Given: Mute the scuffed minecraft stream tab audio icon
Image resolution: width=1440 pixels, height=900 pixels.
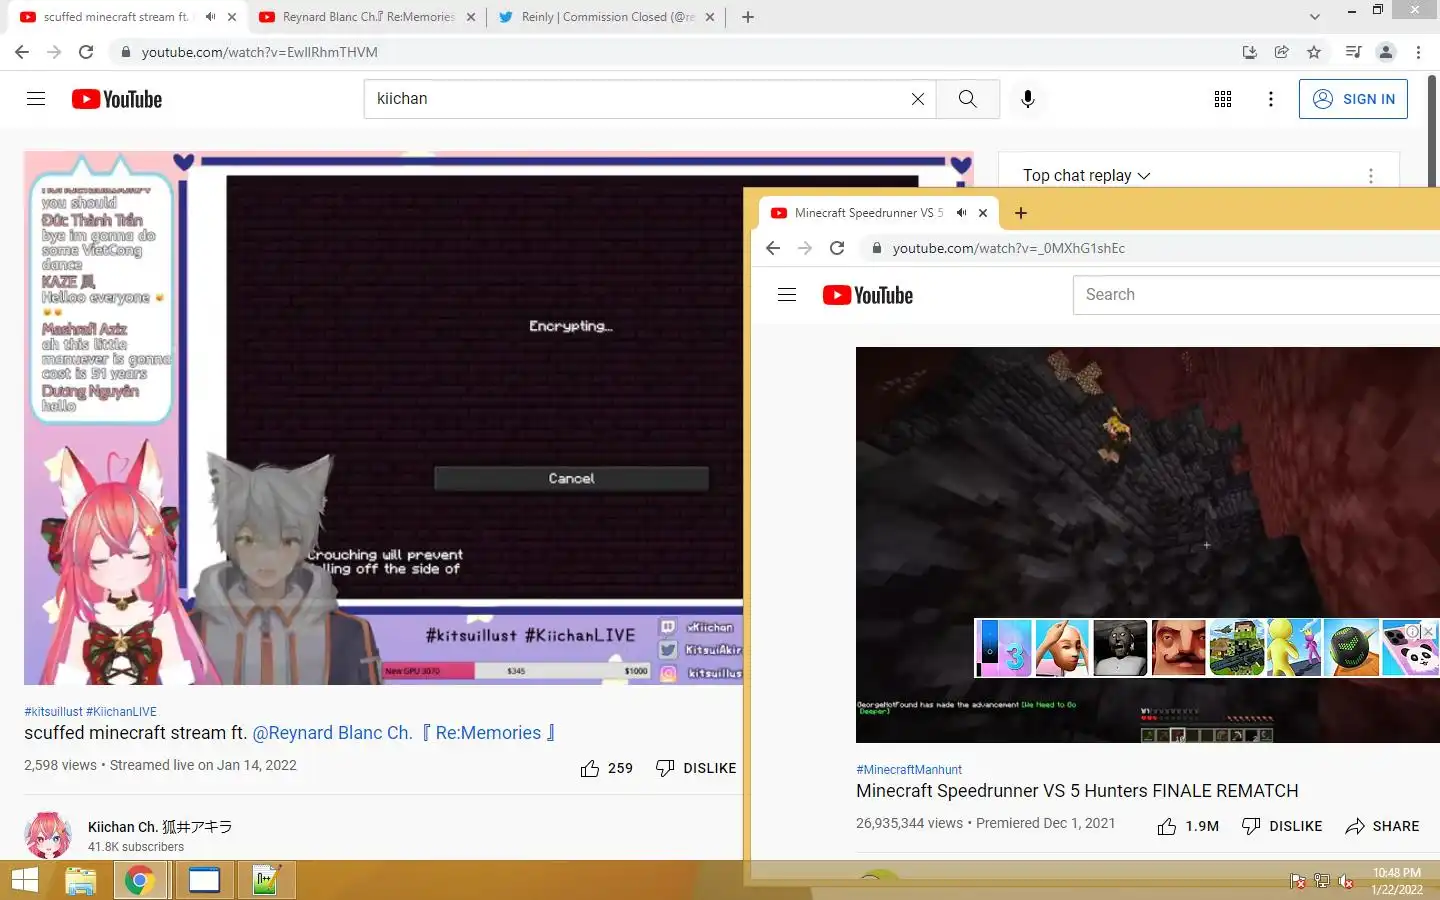Looking at the screenshot, I should tap(210, 17).
